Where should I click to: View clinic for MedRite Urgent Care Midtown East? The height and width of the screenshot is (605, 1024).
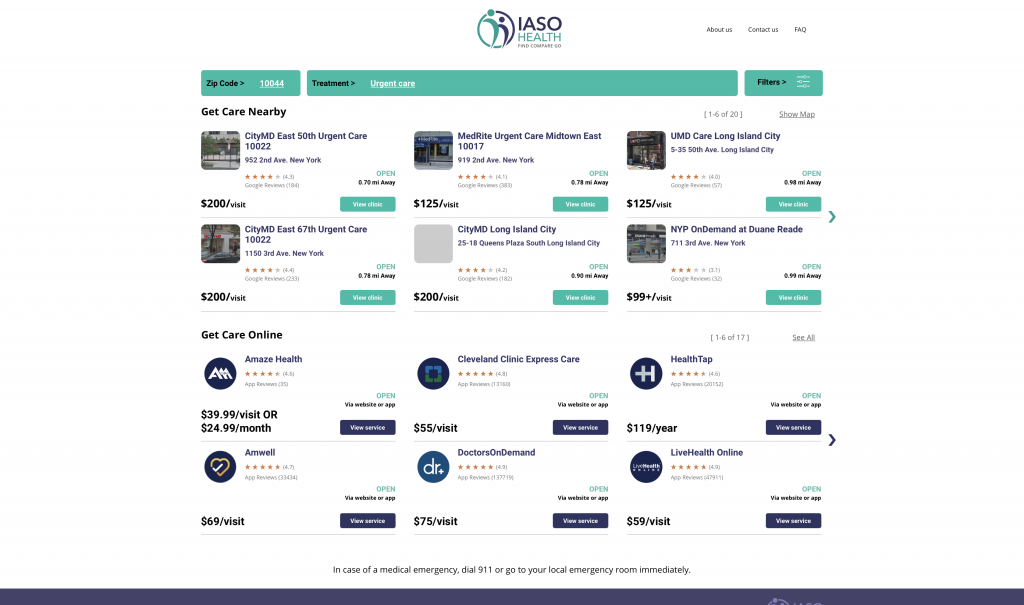coord(581,204)
